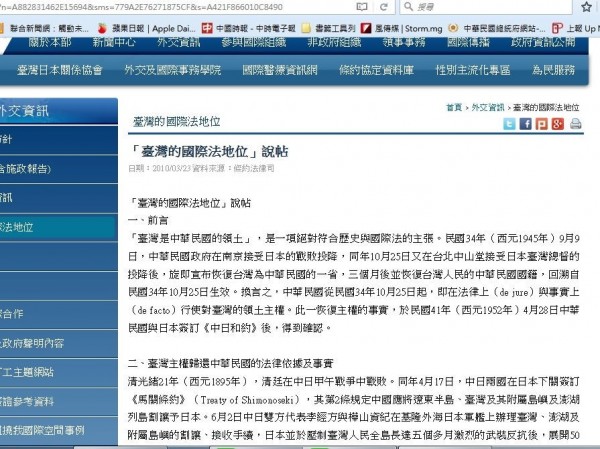This screenshot has width=600, height=449.
Task: Click the Plurk share icon
Action: 541,125
